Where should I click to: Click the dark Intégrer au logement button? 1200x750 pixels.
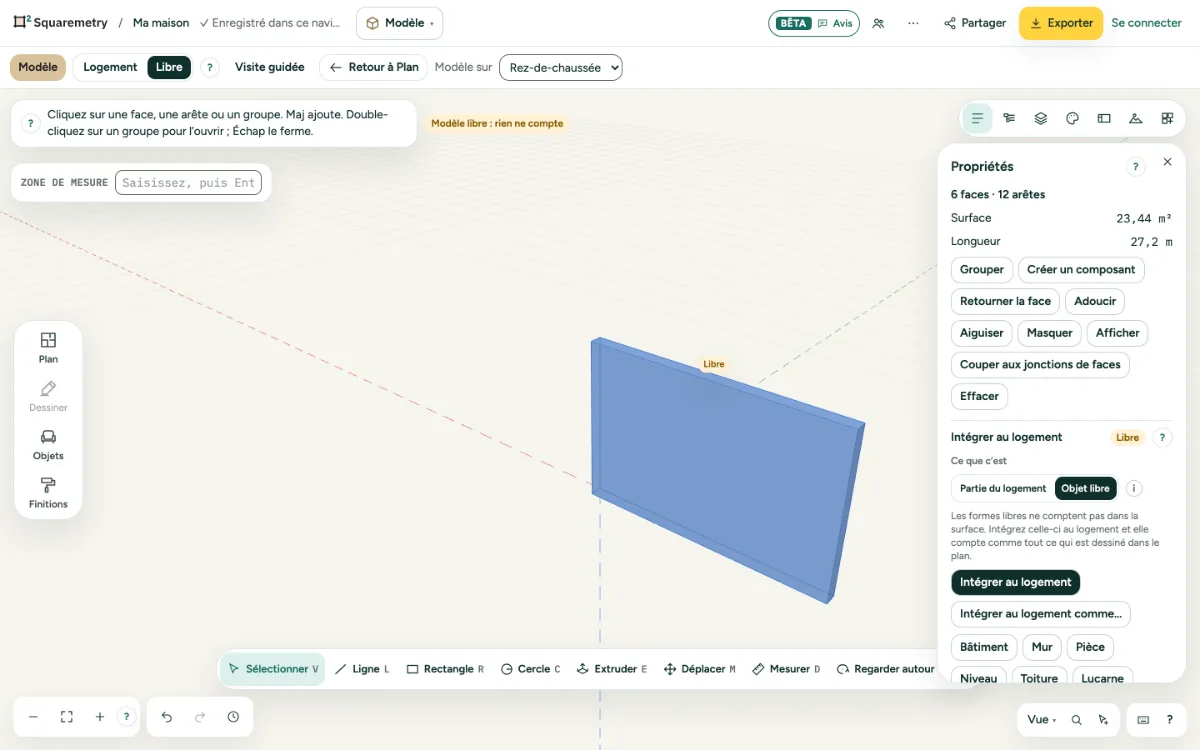[1016, 582]
